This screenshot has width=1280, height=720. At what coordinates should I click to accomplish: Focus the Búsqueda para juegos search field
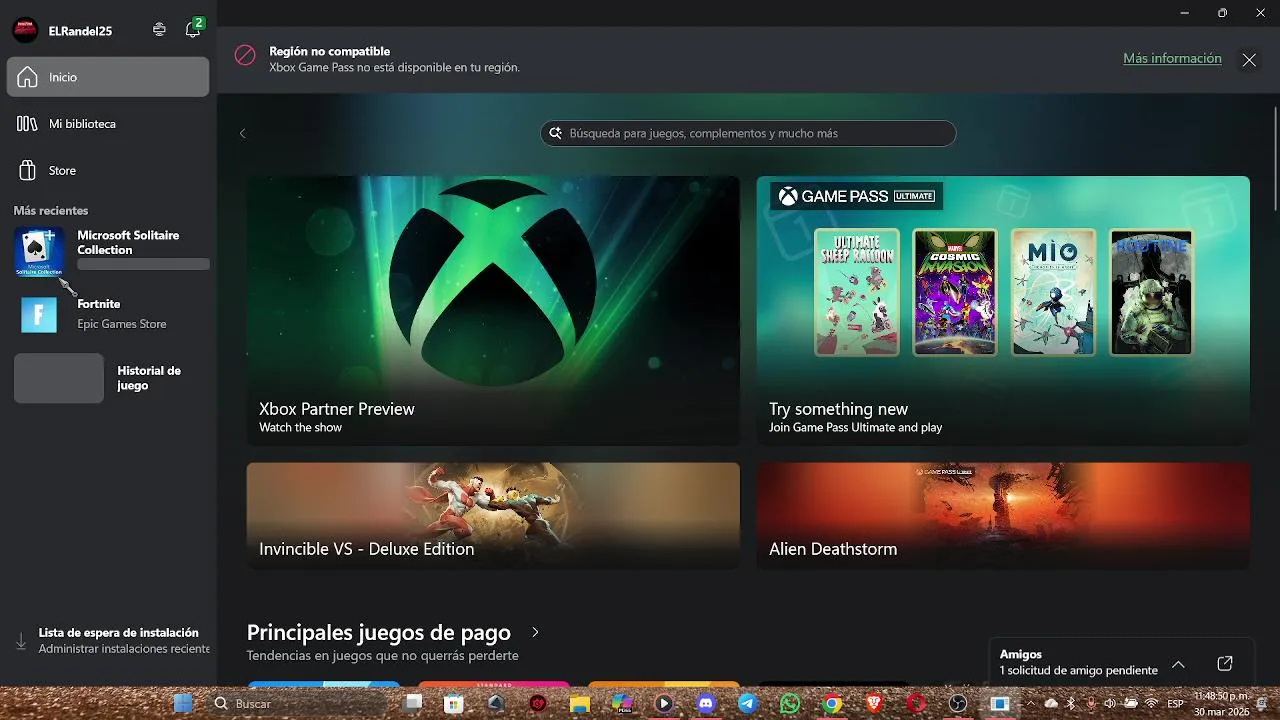click(748, 133)
